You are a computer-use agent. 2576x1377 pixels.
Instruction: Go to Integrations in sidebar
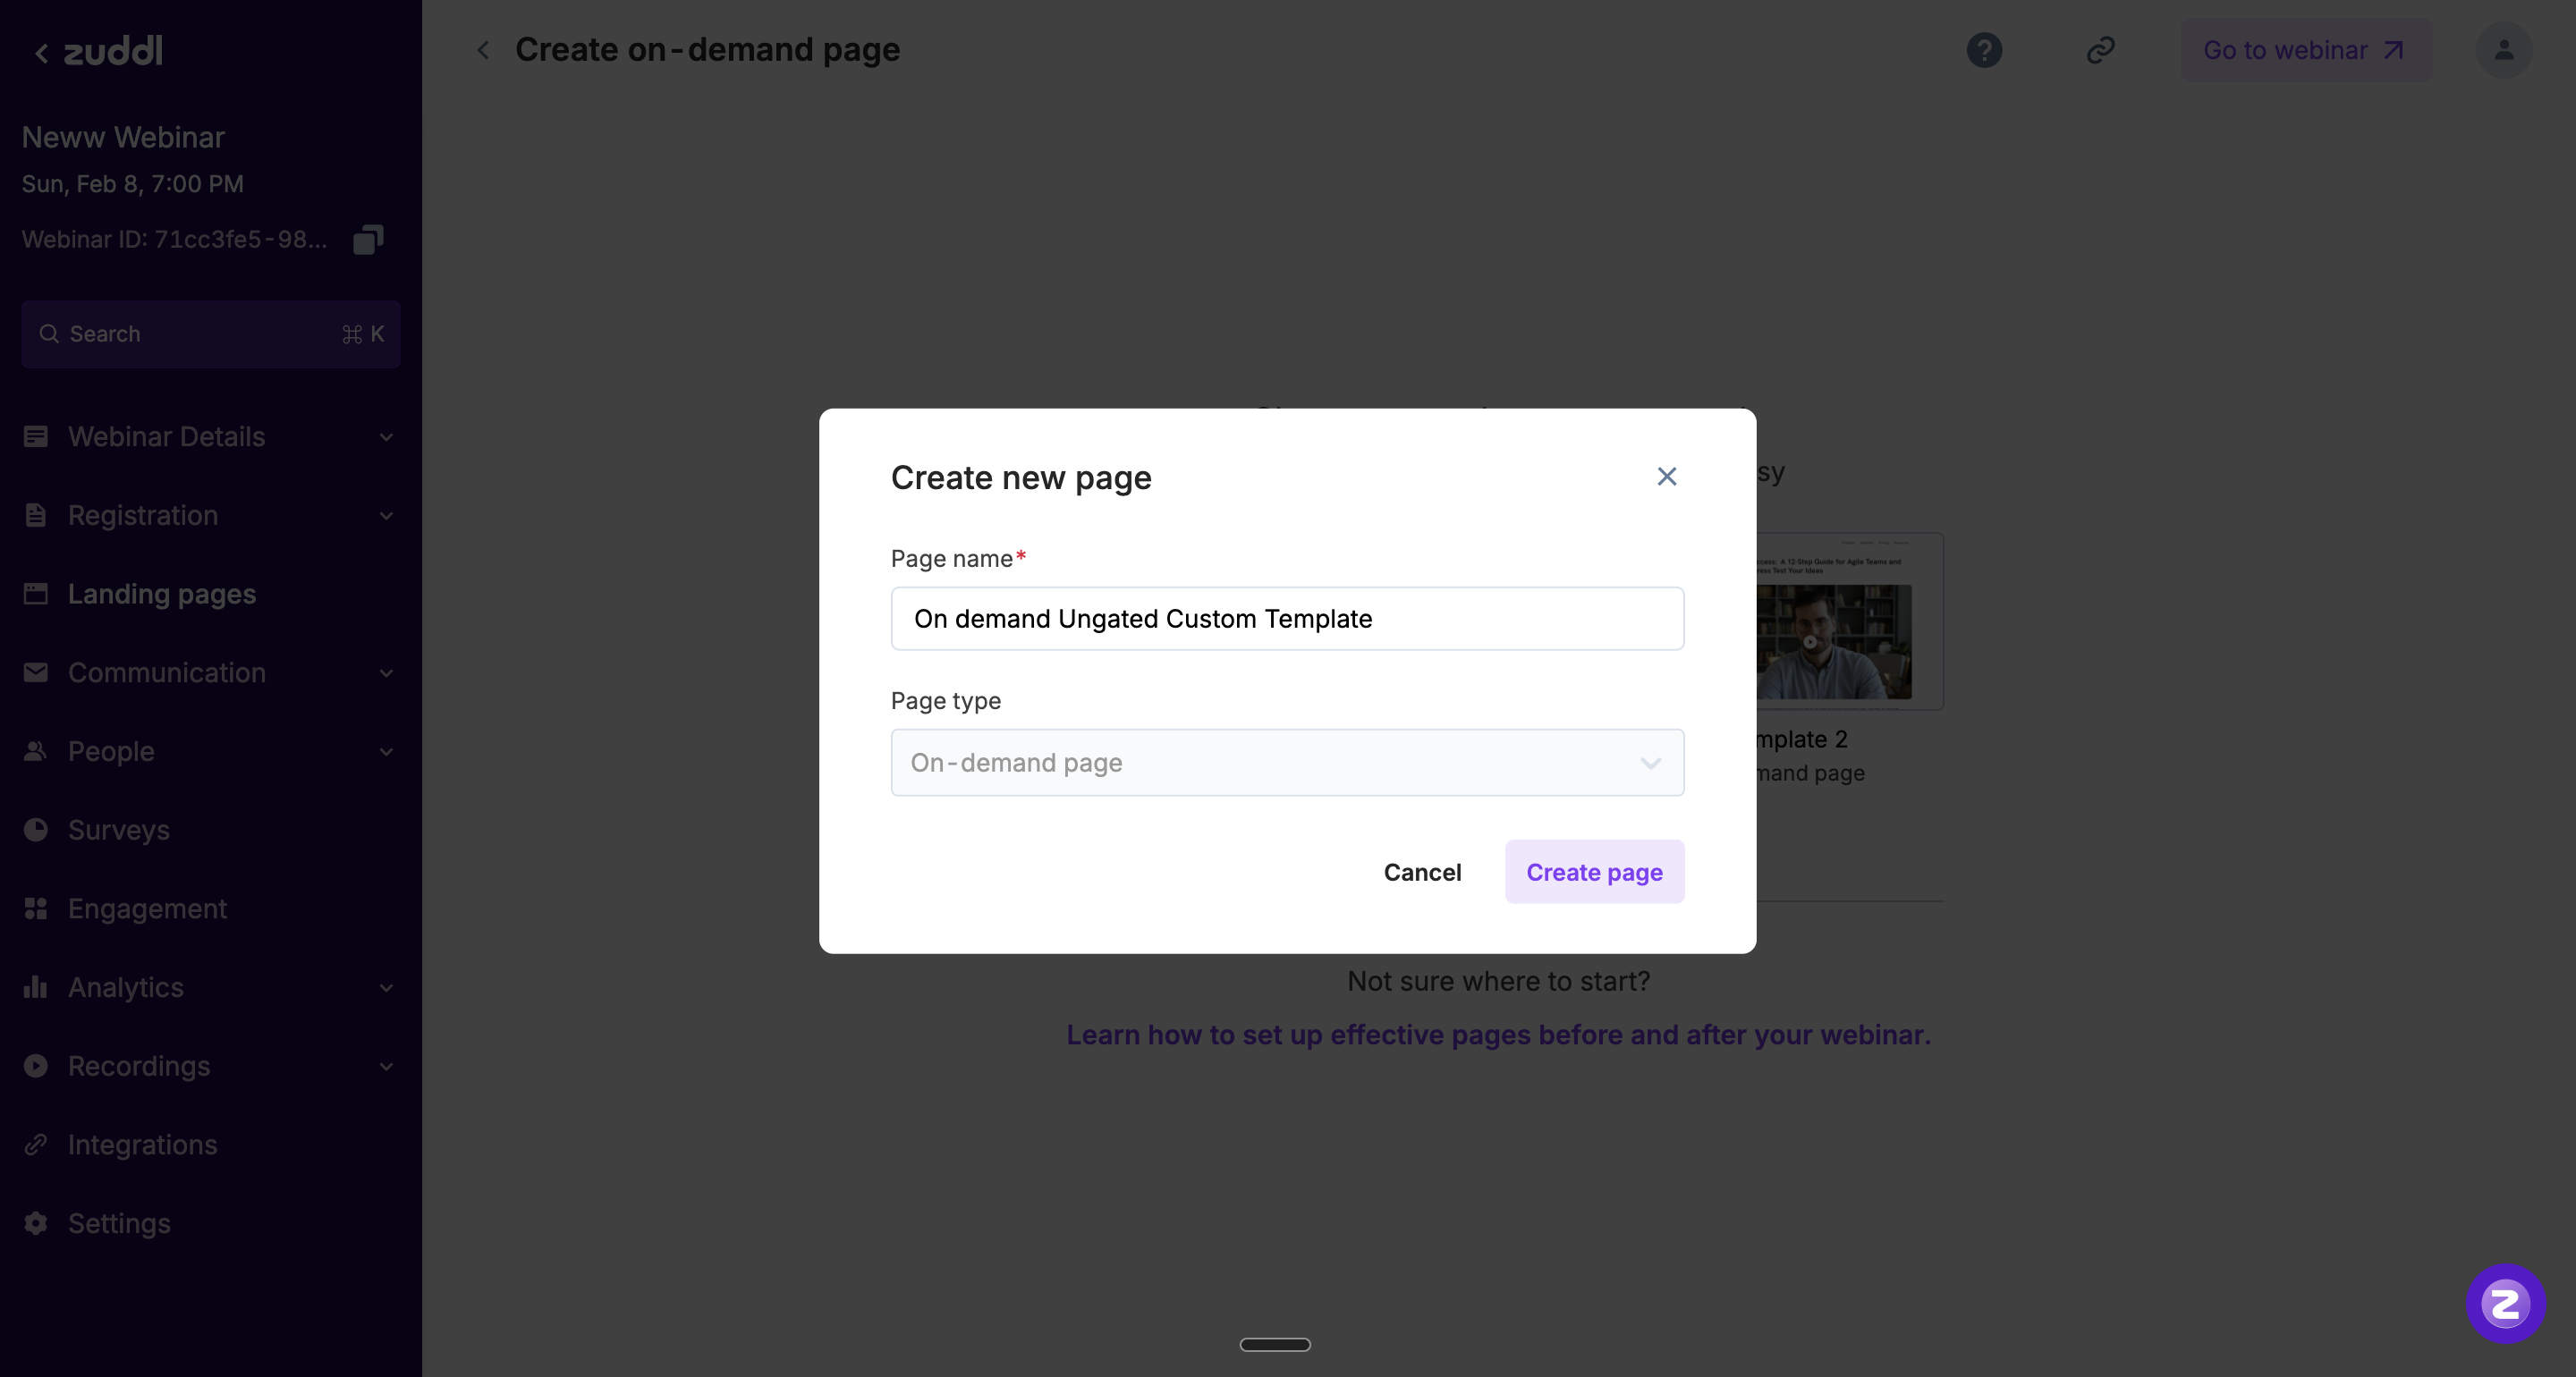click(x=142, y=1145)
